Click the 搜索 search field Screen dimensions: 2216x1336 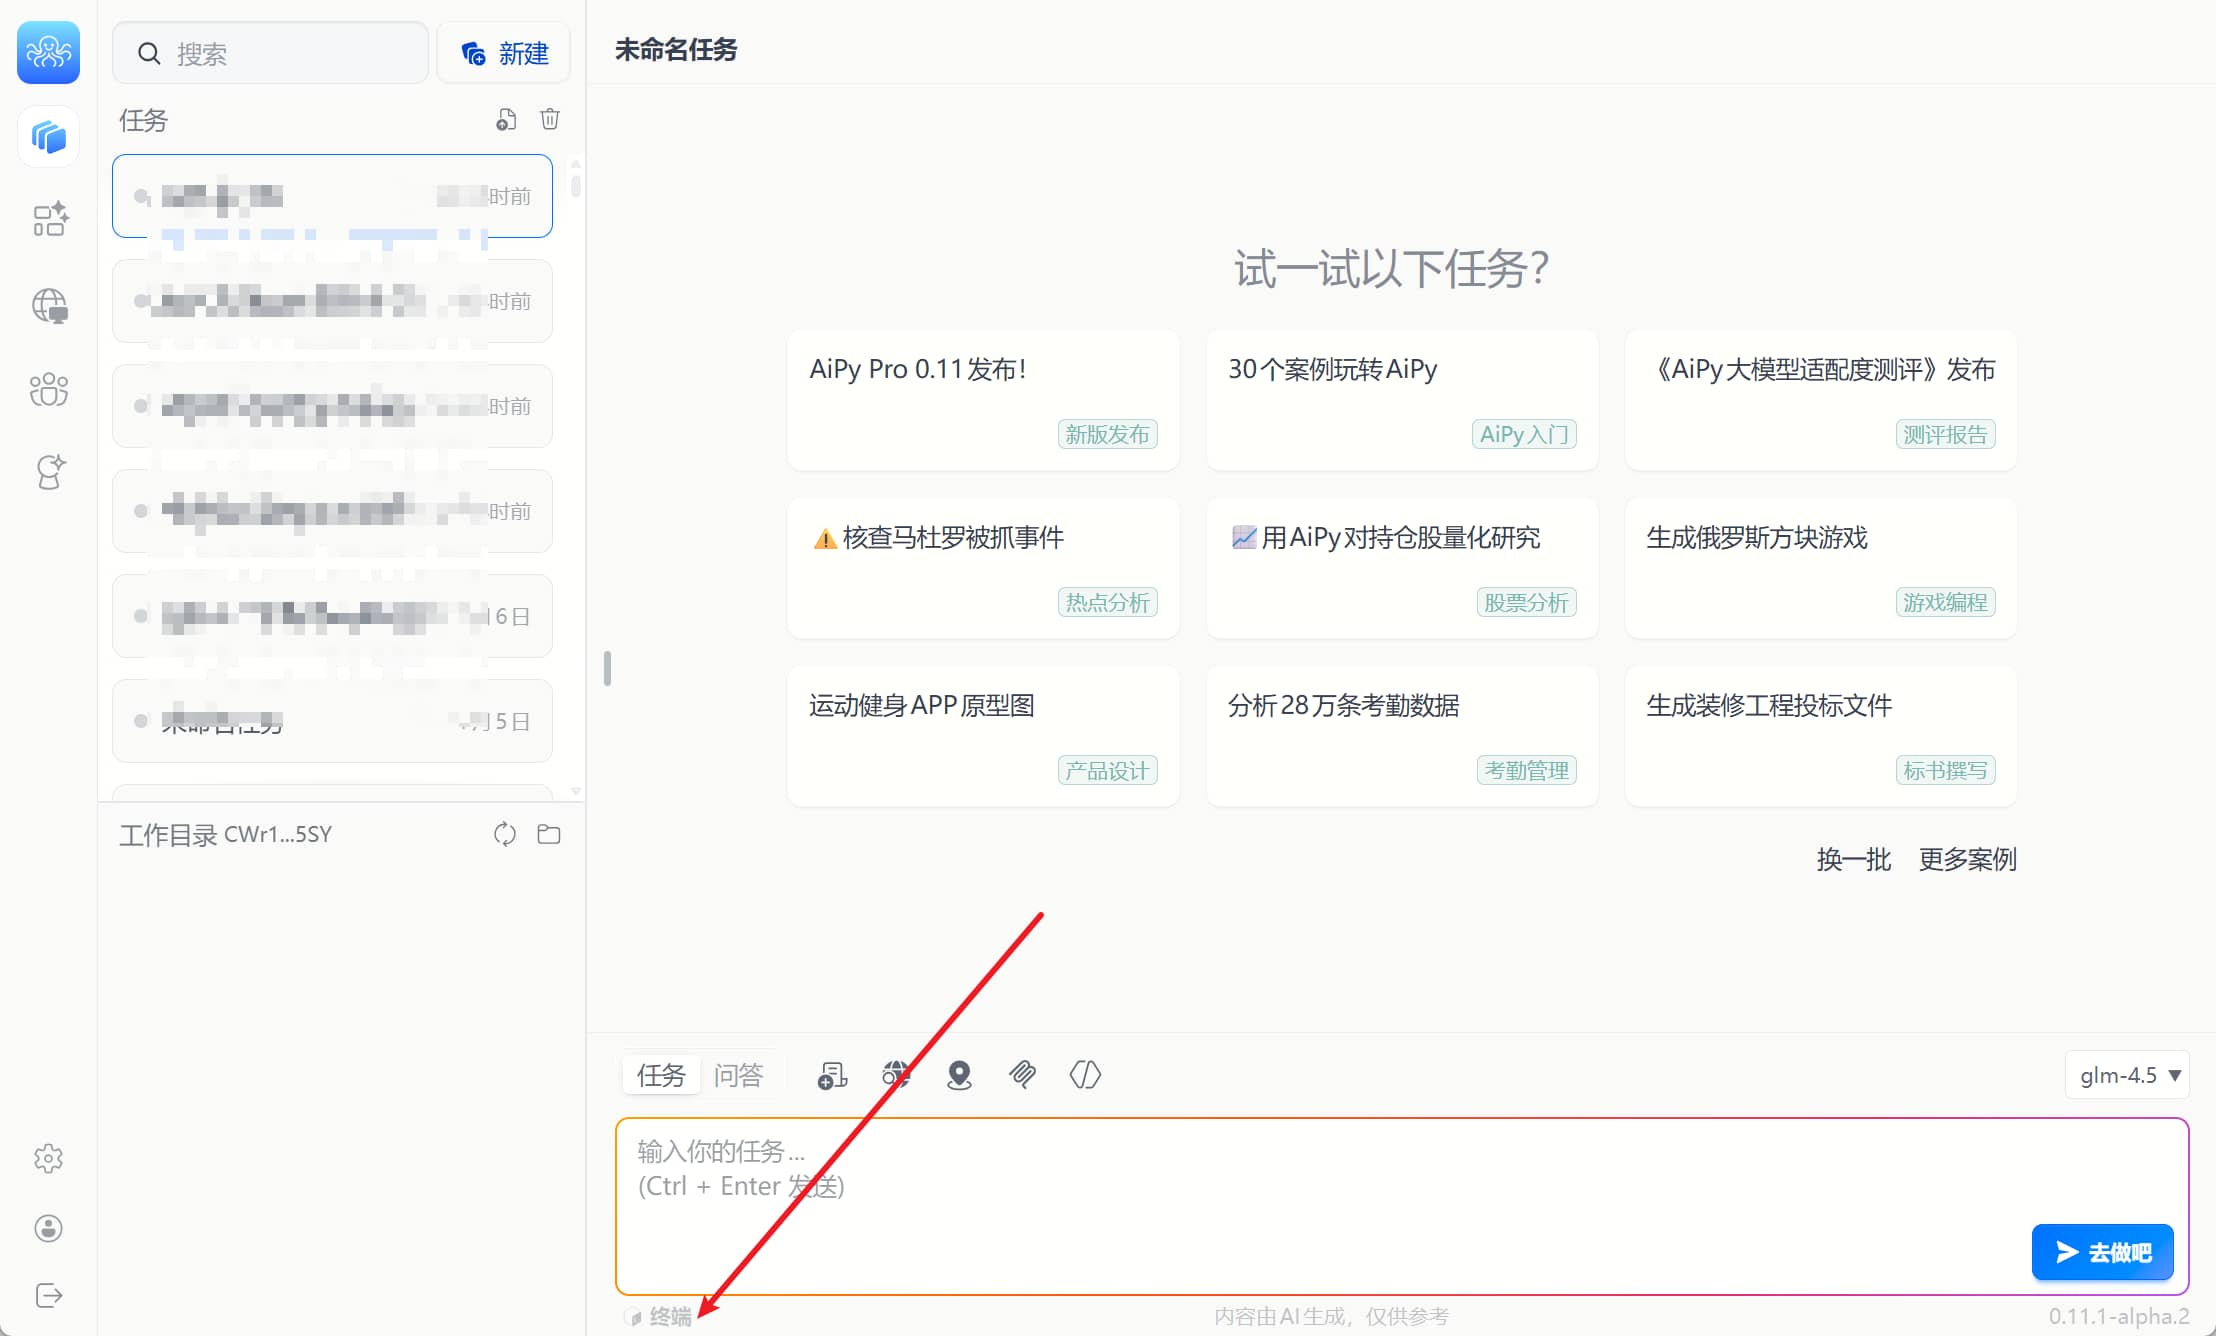[271, 53]
